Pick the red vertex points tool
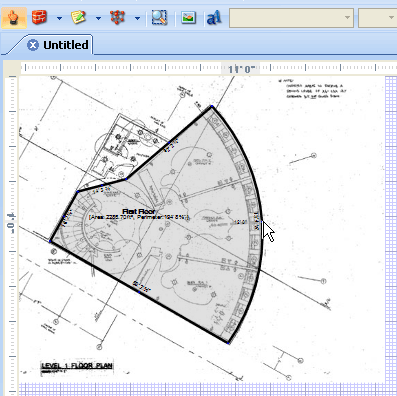The height and width of the screenshot is (396, 397). (117, 17)
